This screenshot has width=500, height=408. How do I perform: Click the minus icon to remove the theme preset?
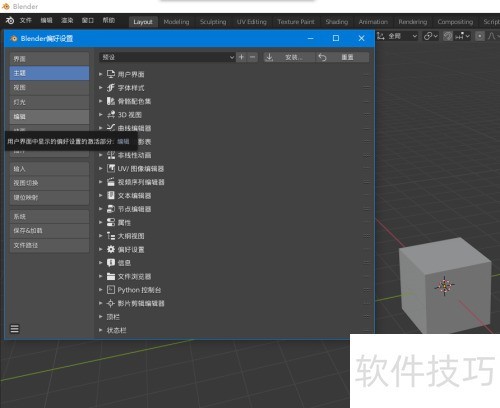click(253, 57)
